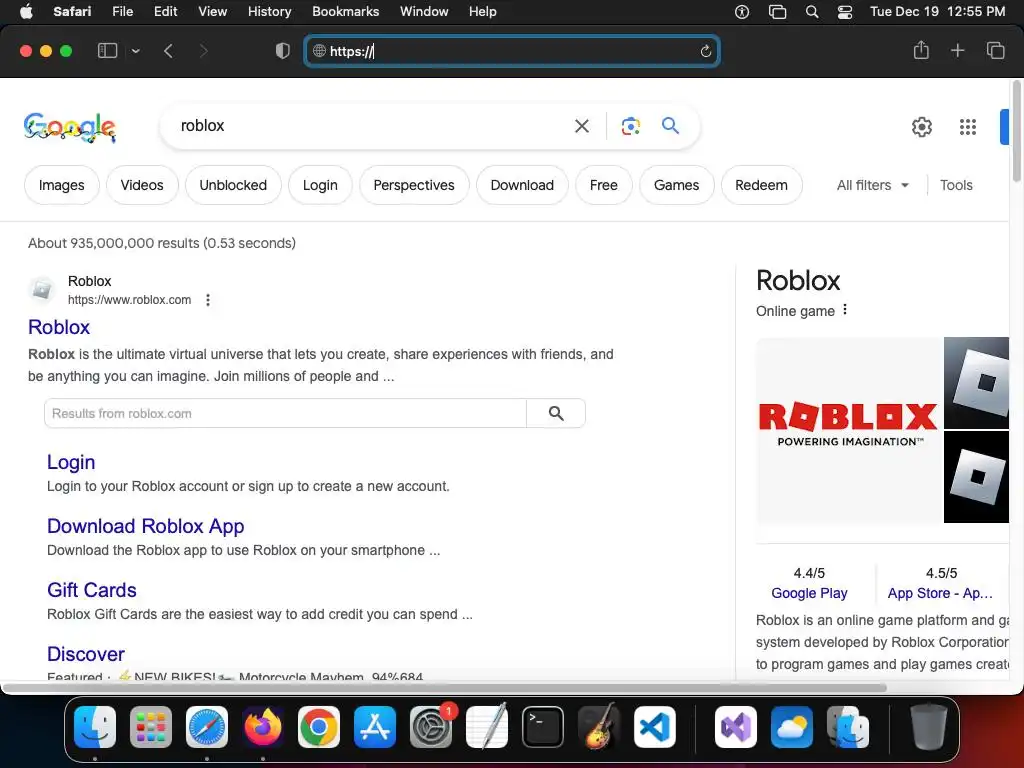Submit the Google search magnifier
Image resolution: width=1024 pixels, height=768 pixels.
click(671, 125)
